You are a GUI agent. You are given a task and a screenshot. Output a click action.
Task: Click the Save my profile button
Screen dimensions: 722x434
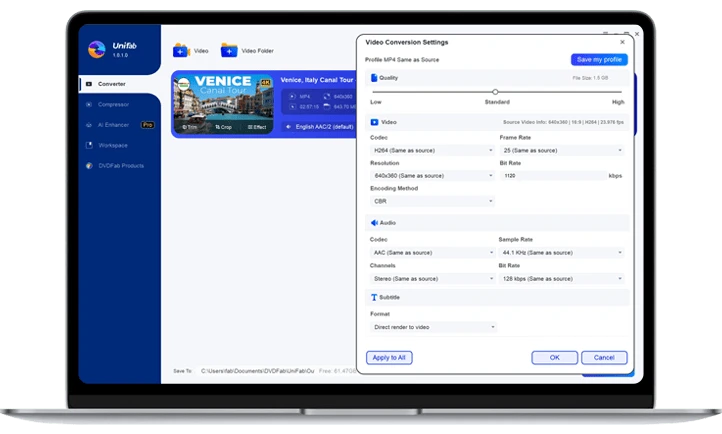(x=598, y=60)
